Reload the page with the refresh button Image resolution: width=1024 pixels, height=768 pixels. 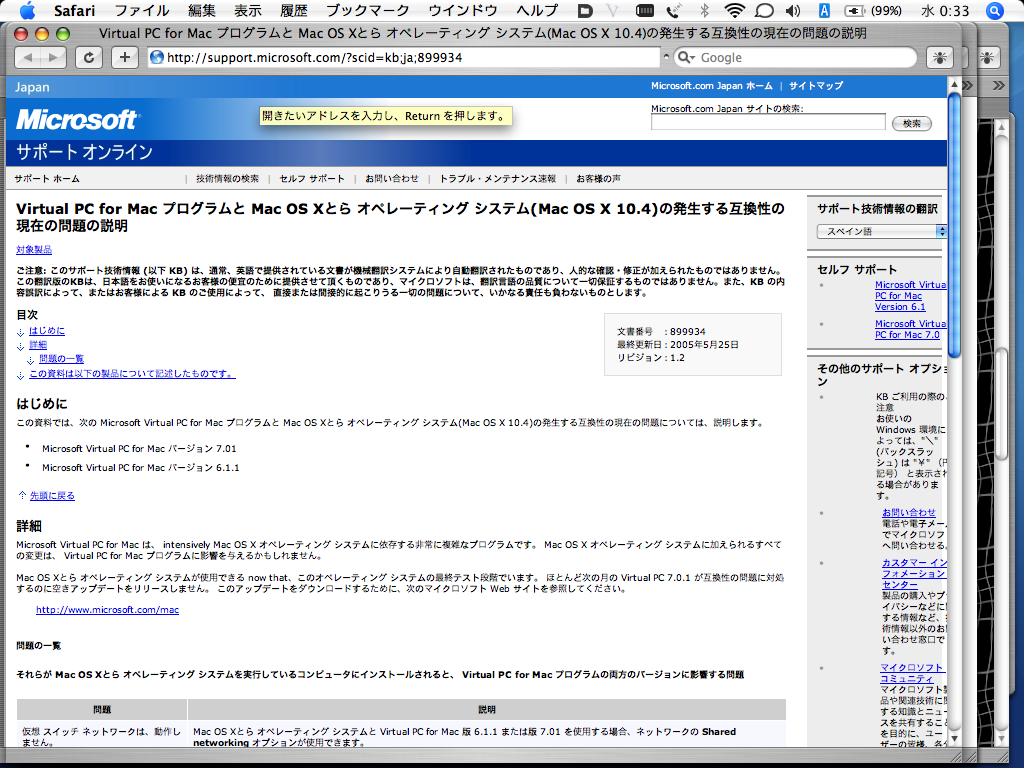[x=88, y=57]
